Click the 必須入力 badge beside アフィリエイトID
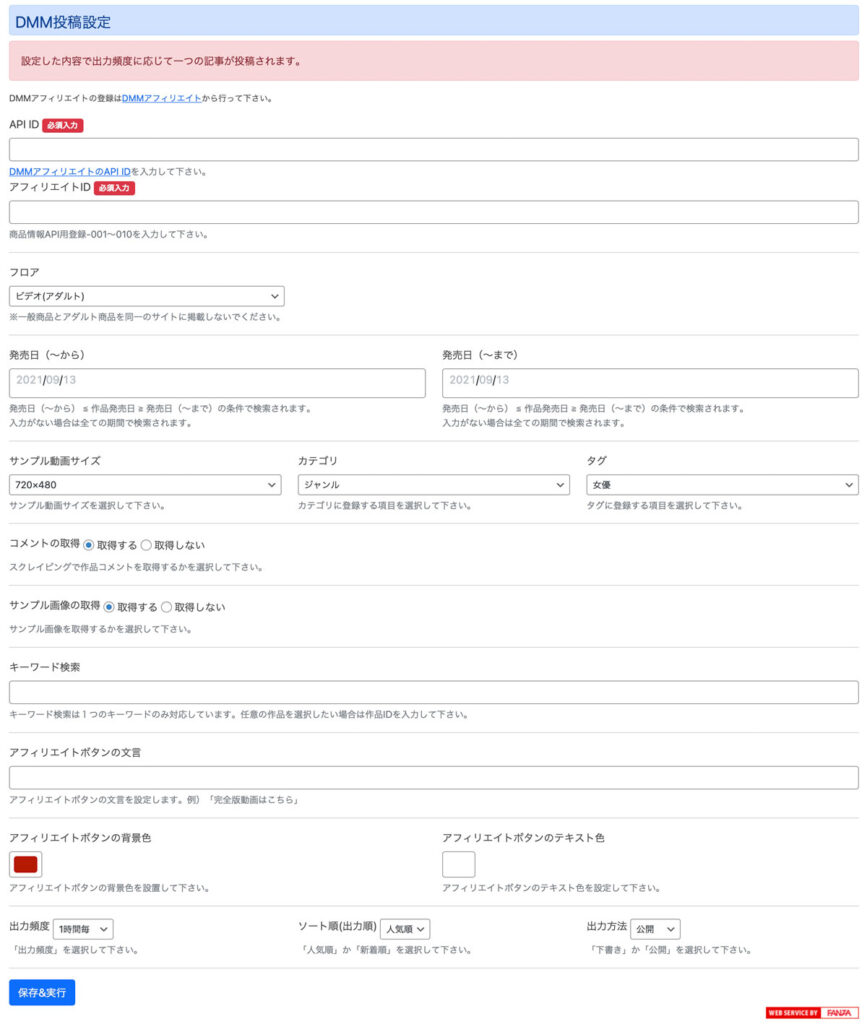 (x=114, y=188)
